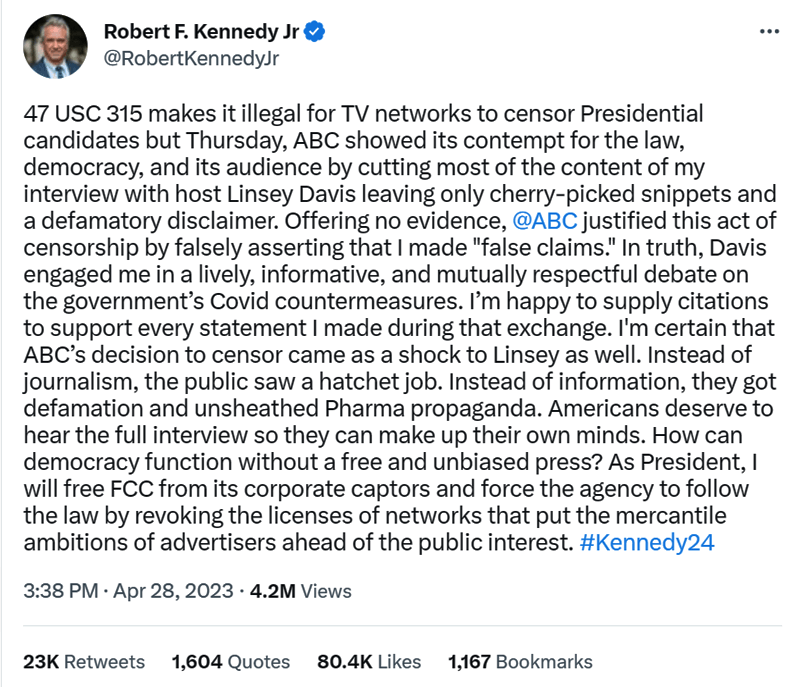The height and width of the screenshot is (687, 800).
Task: Show the 23K Retweets list
Action: click(84, 662)
